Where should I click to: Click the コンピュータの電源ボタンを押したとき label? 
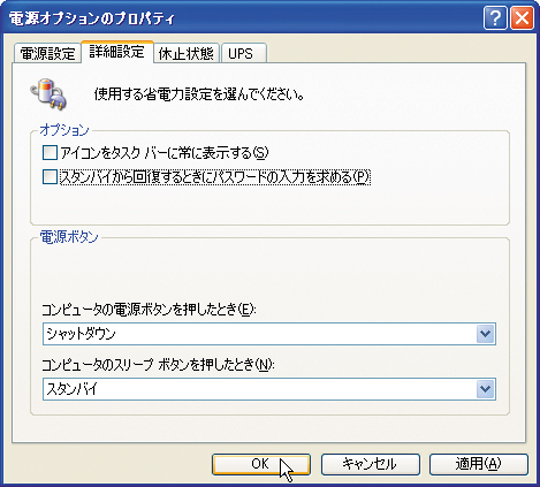click(149, 309)
